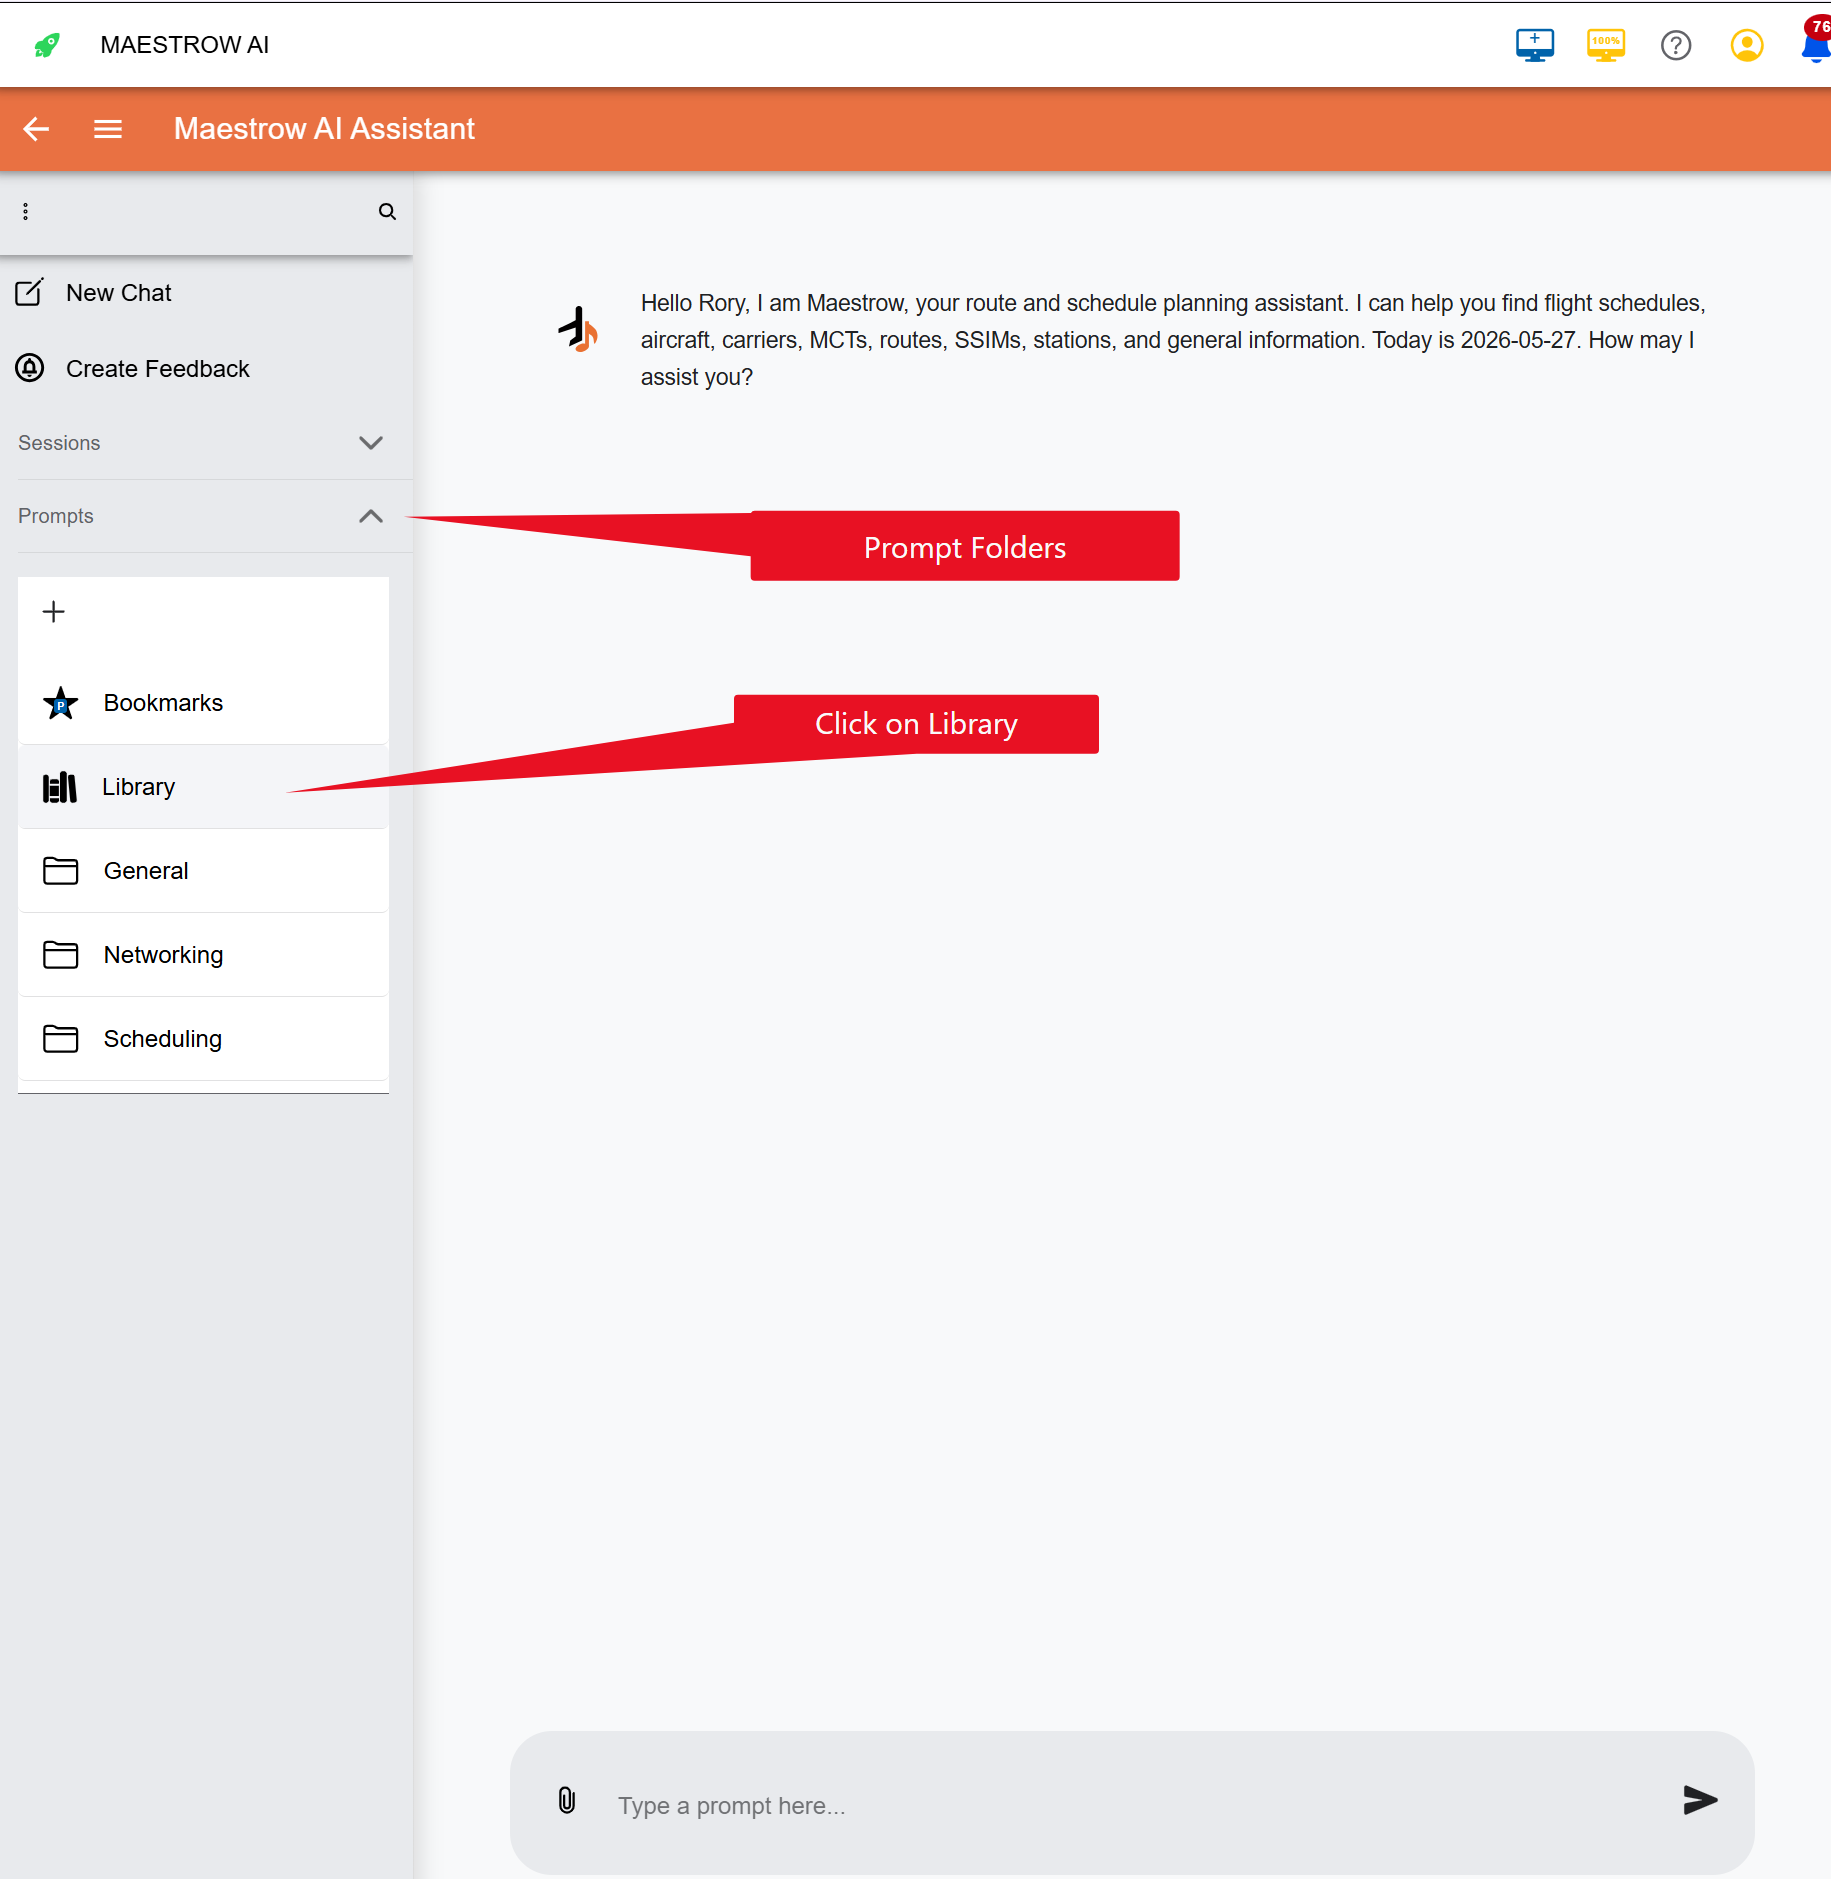Open the user profile avatar icon
This screenshot has height=1879, width=1831.
1746,45
